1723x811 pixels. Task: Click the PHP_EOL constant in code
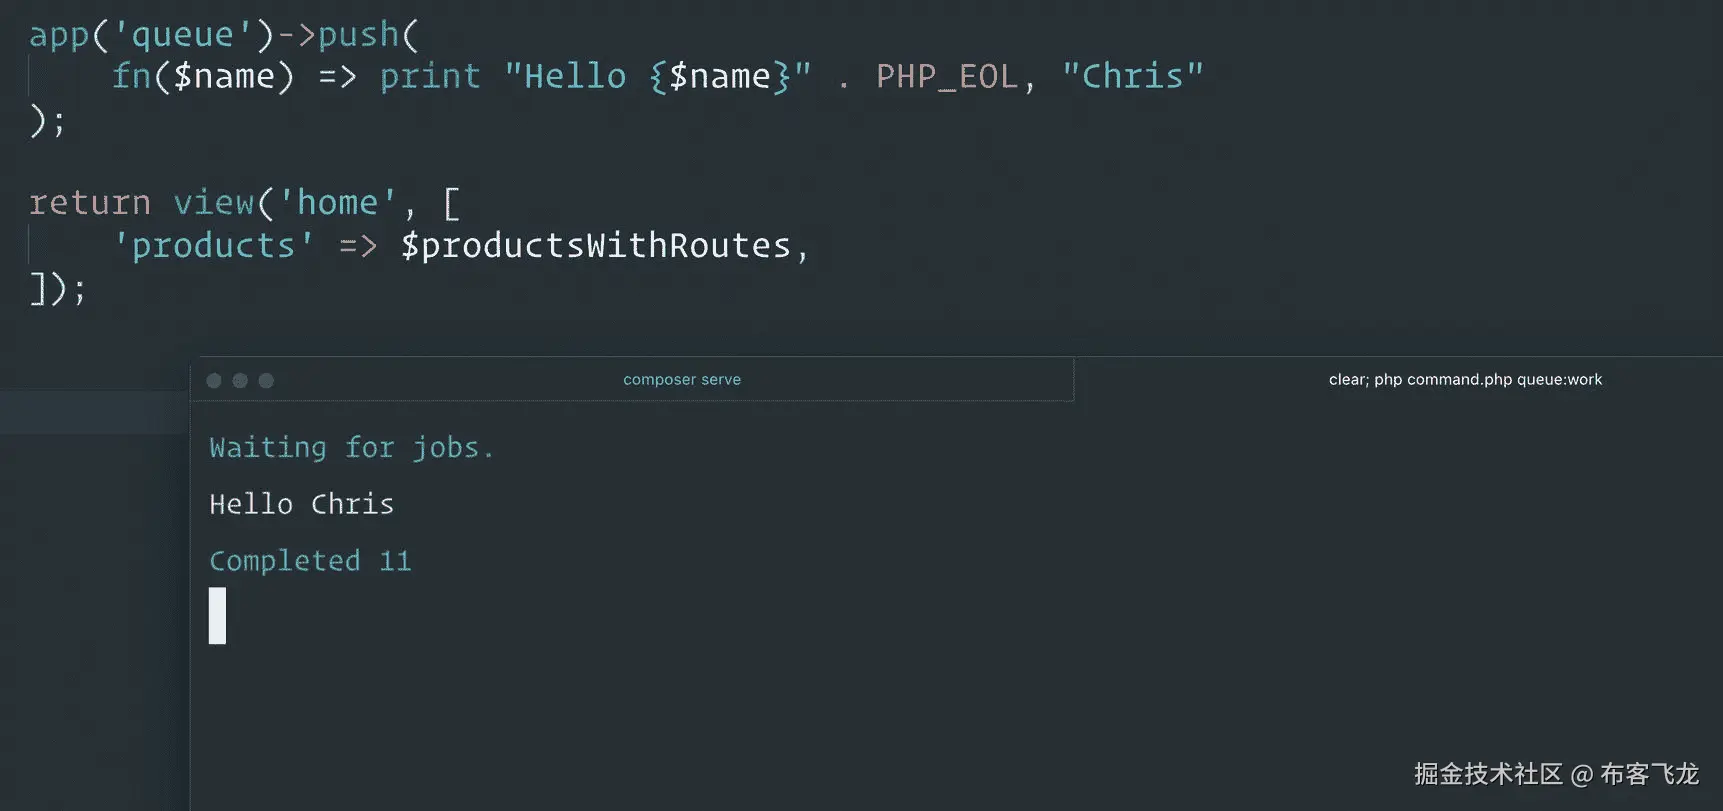point(946,77)
